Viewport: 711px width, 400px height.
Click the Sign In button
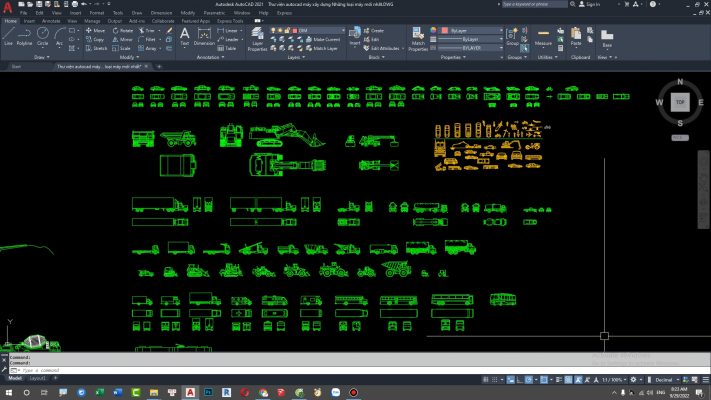[591, 4]
